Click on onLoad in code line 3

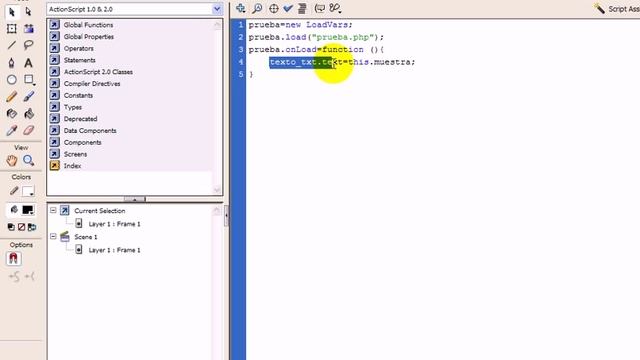point(301,49)
